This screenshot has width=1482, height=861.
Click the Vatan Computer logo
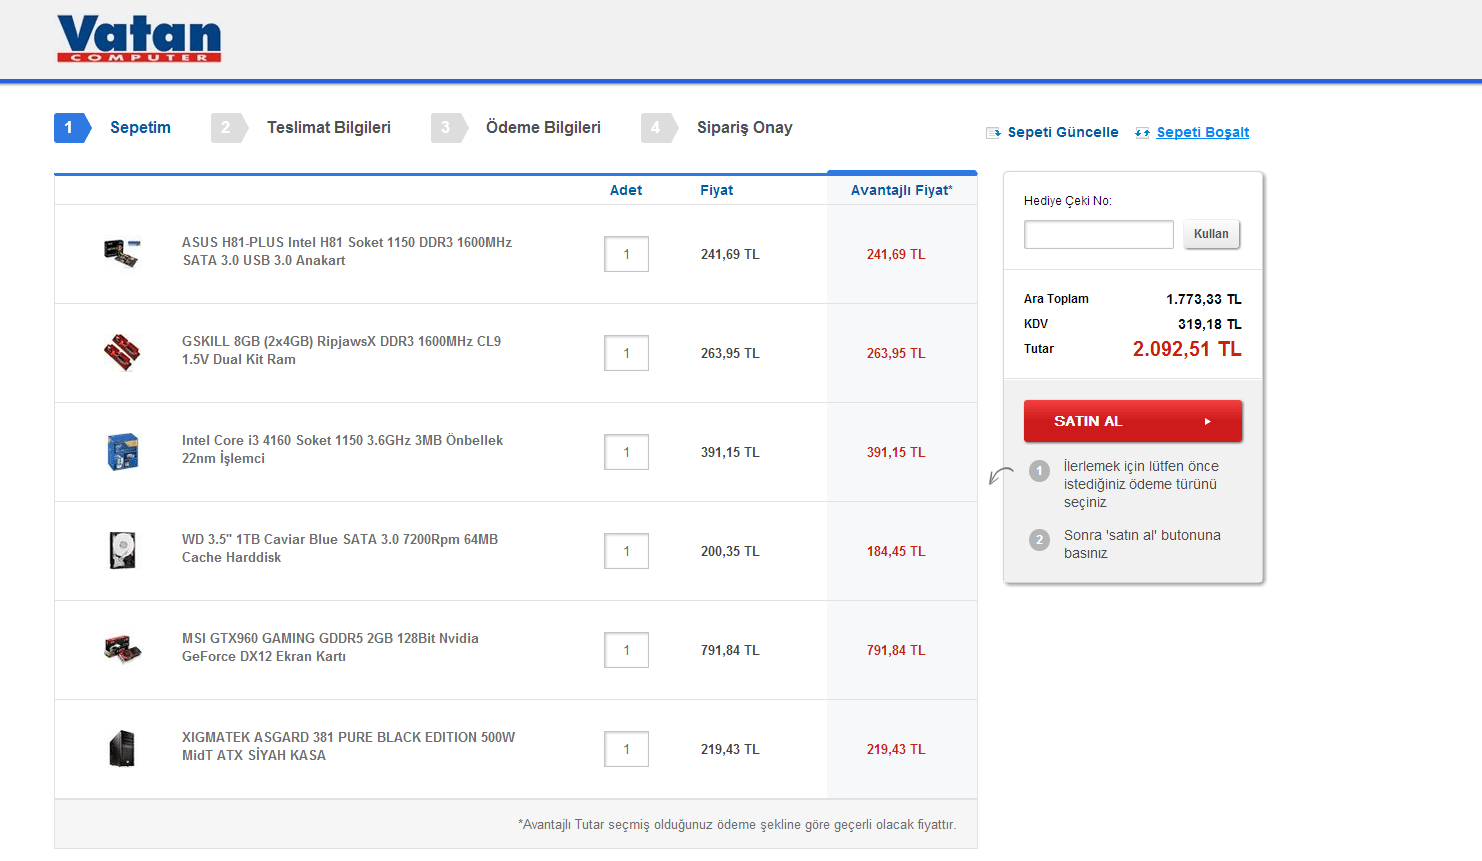pyautogui.click(x=139, y=39)
